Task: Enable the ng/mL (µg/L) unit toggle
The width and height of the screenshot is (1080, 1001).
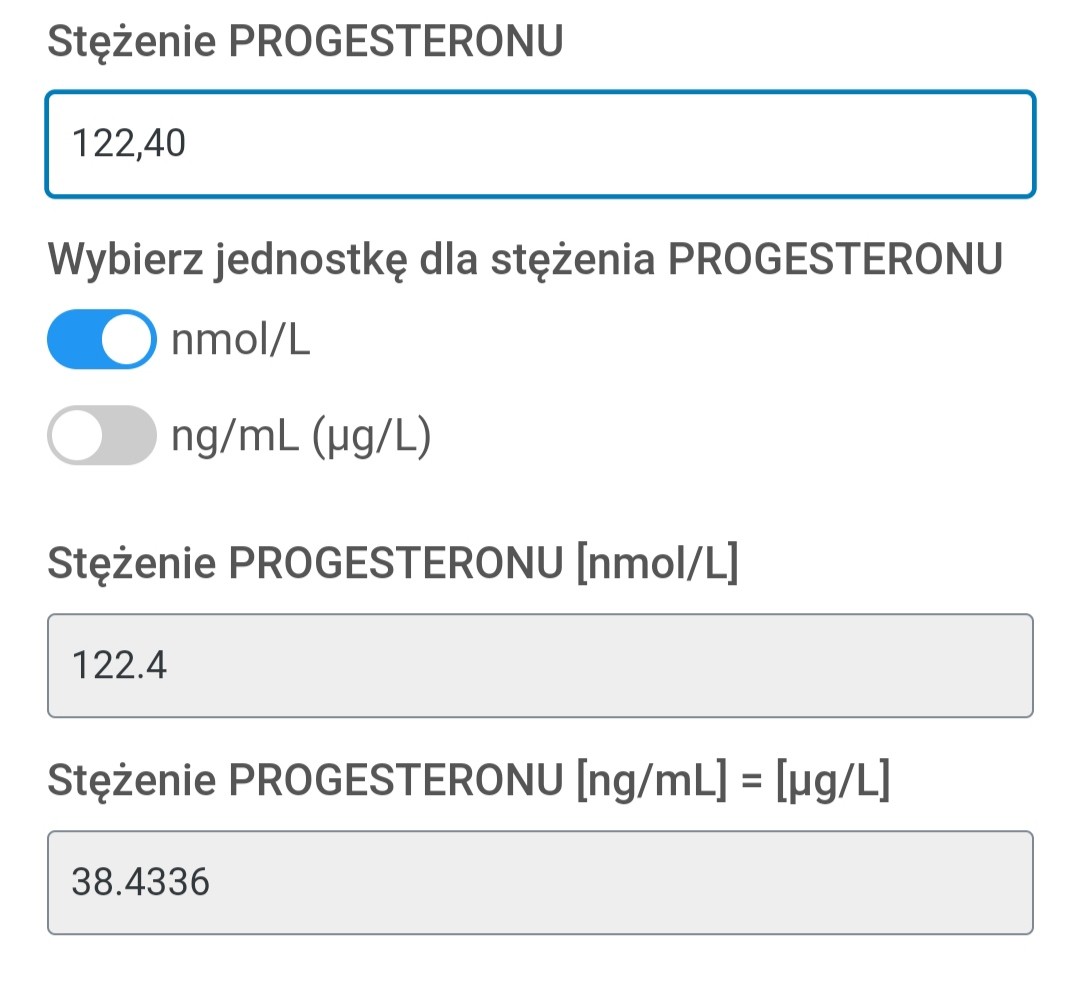Action: point(101,435)
